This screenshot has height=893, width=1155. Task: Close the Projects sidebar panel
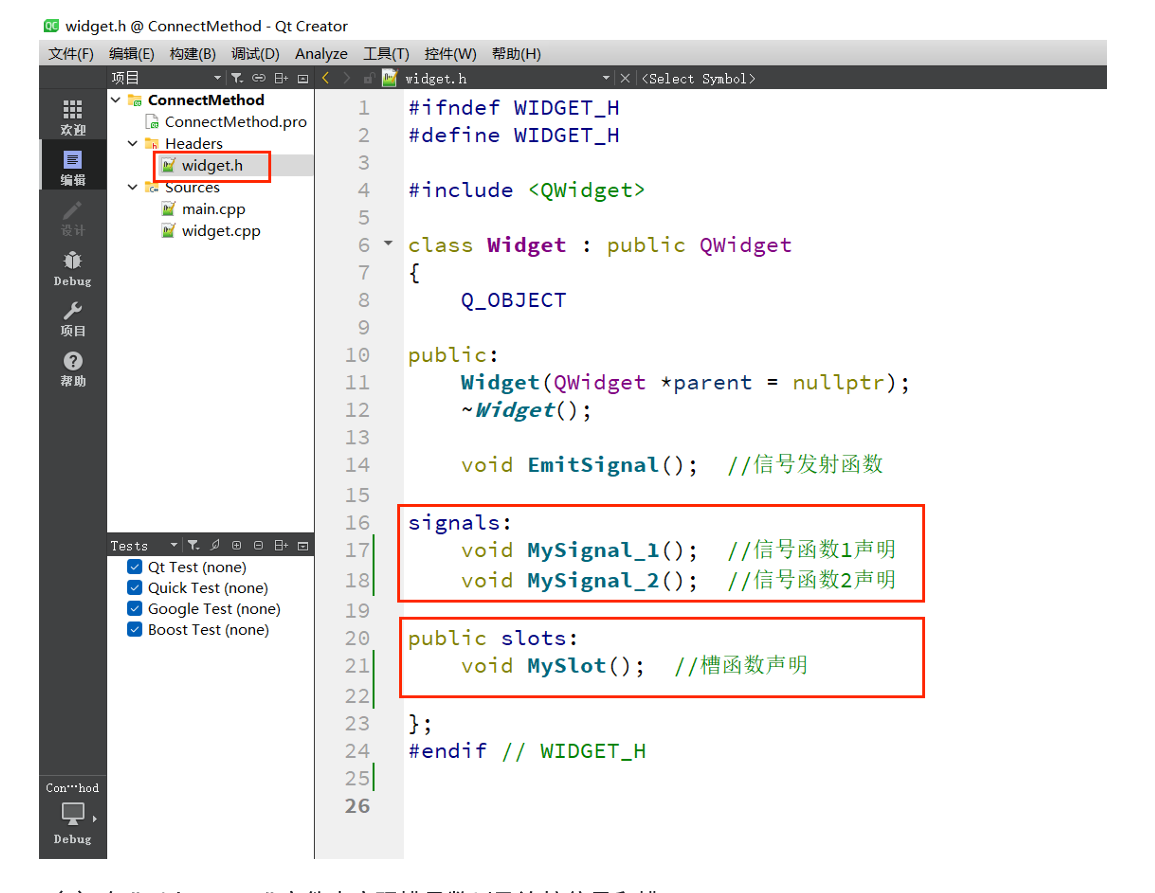303,78
